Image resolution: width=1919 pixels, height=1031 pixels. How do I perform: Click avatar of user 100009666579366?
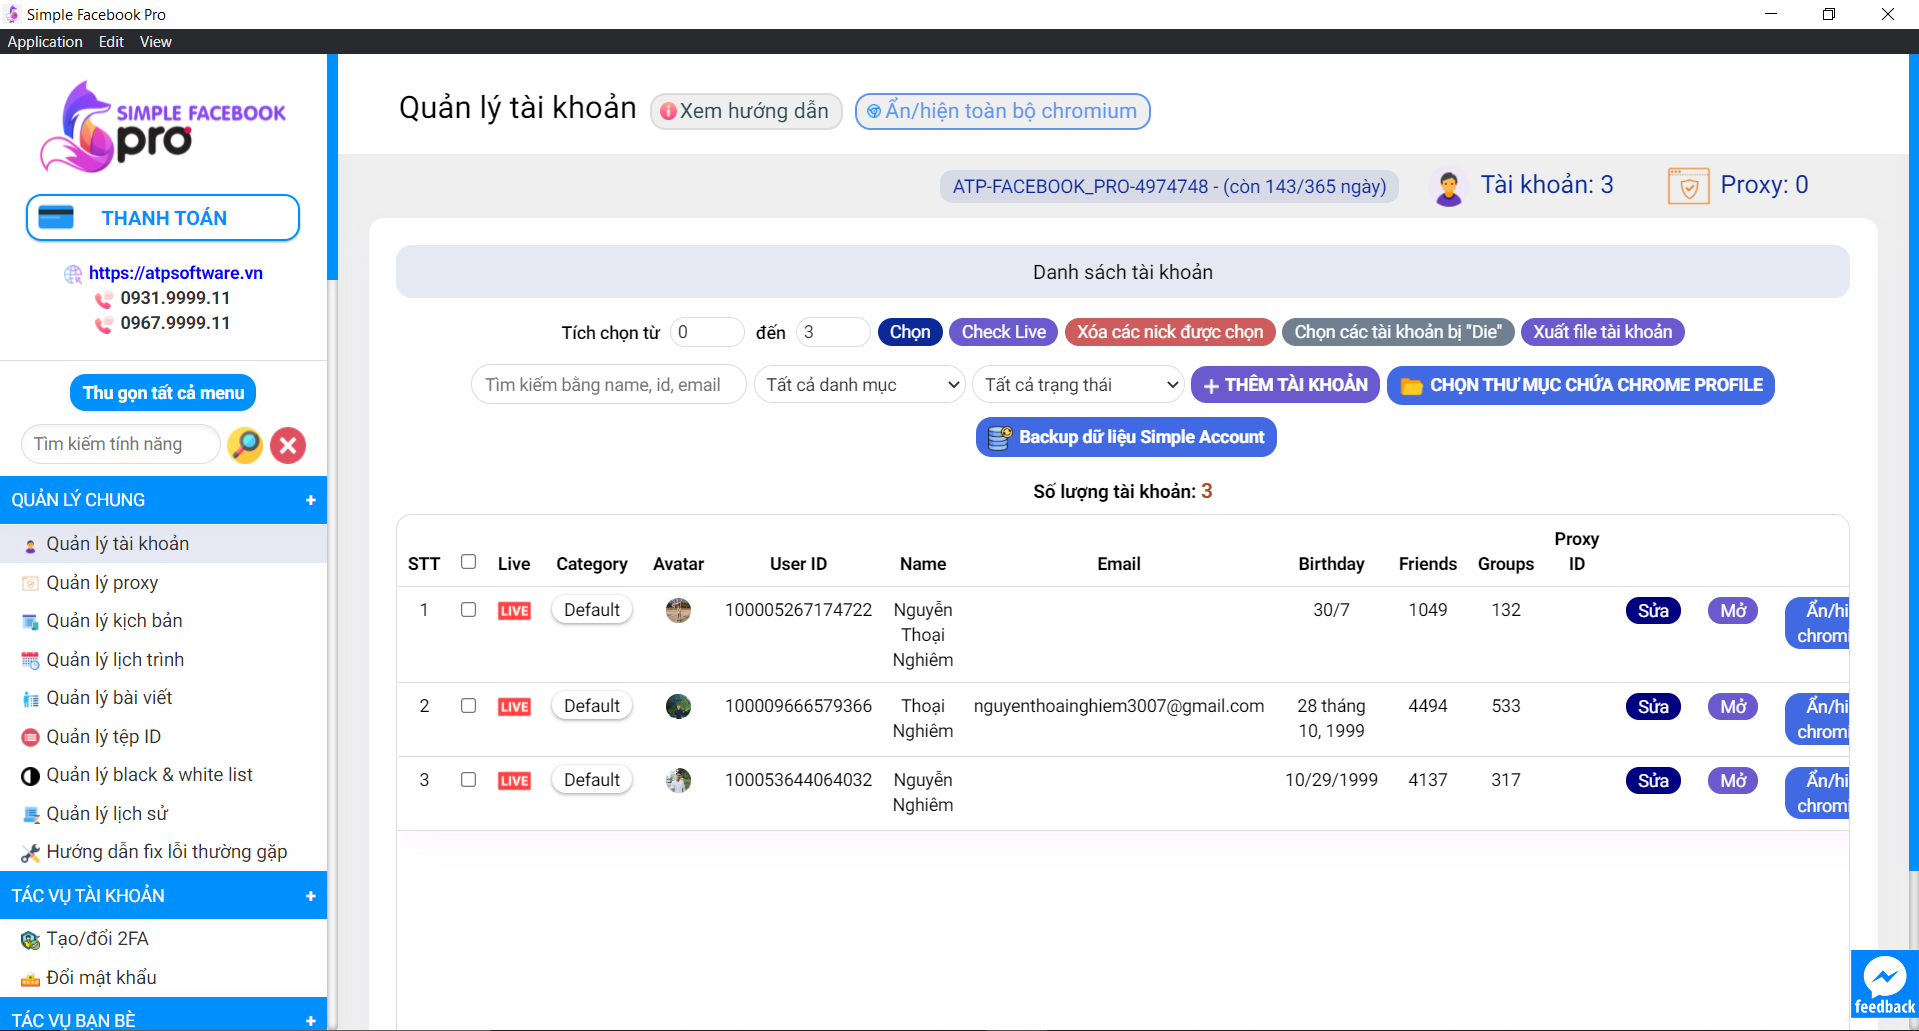(x=678, y=706)
